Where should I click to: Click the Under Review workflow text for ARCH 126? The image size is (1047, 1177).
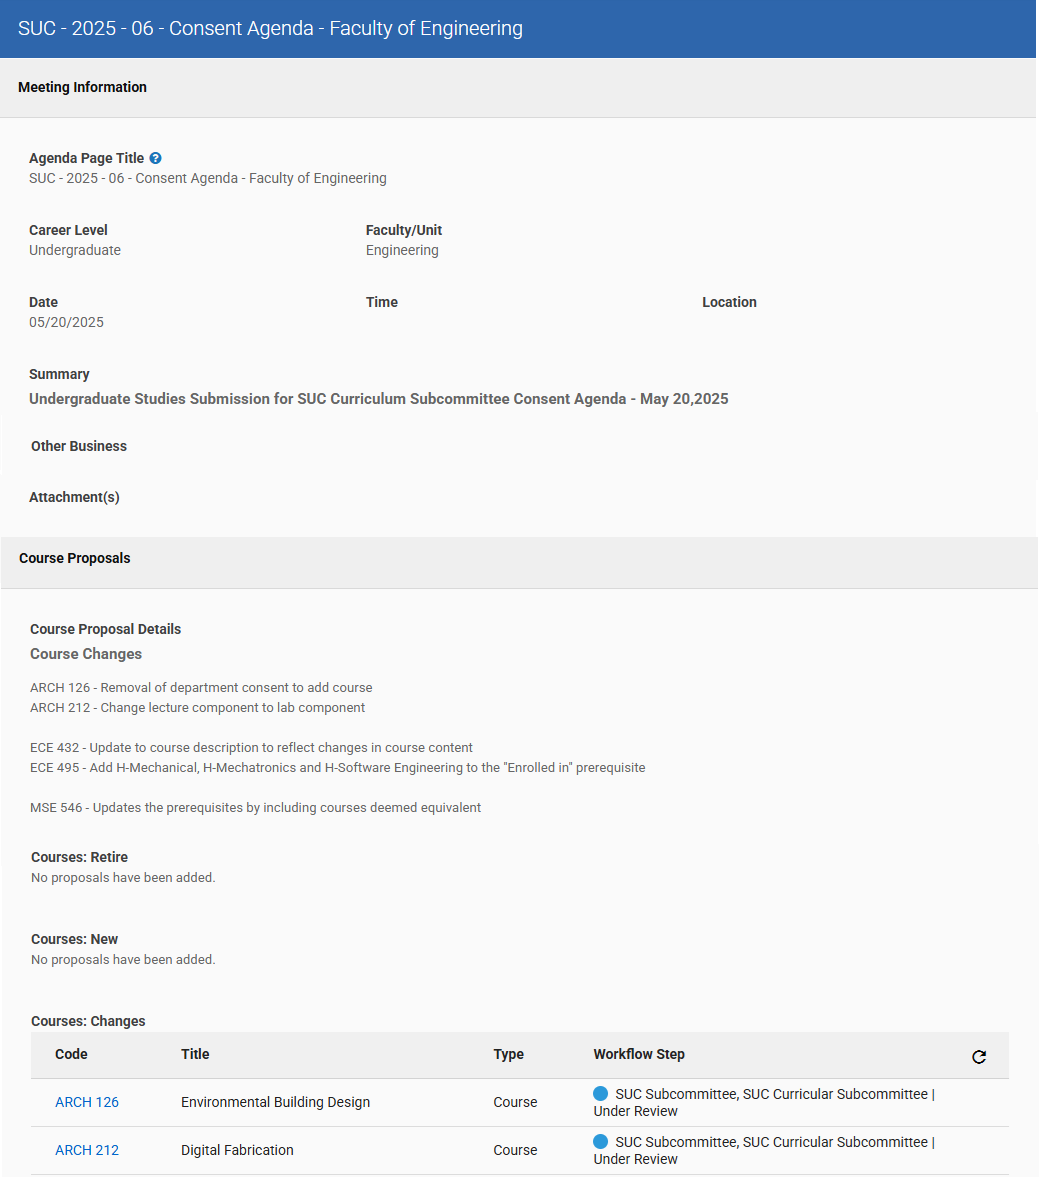pyautogui.click(x=636, y=1111)
